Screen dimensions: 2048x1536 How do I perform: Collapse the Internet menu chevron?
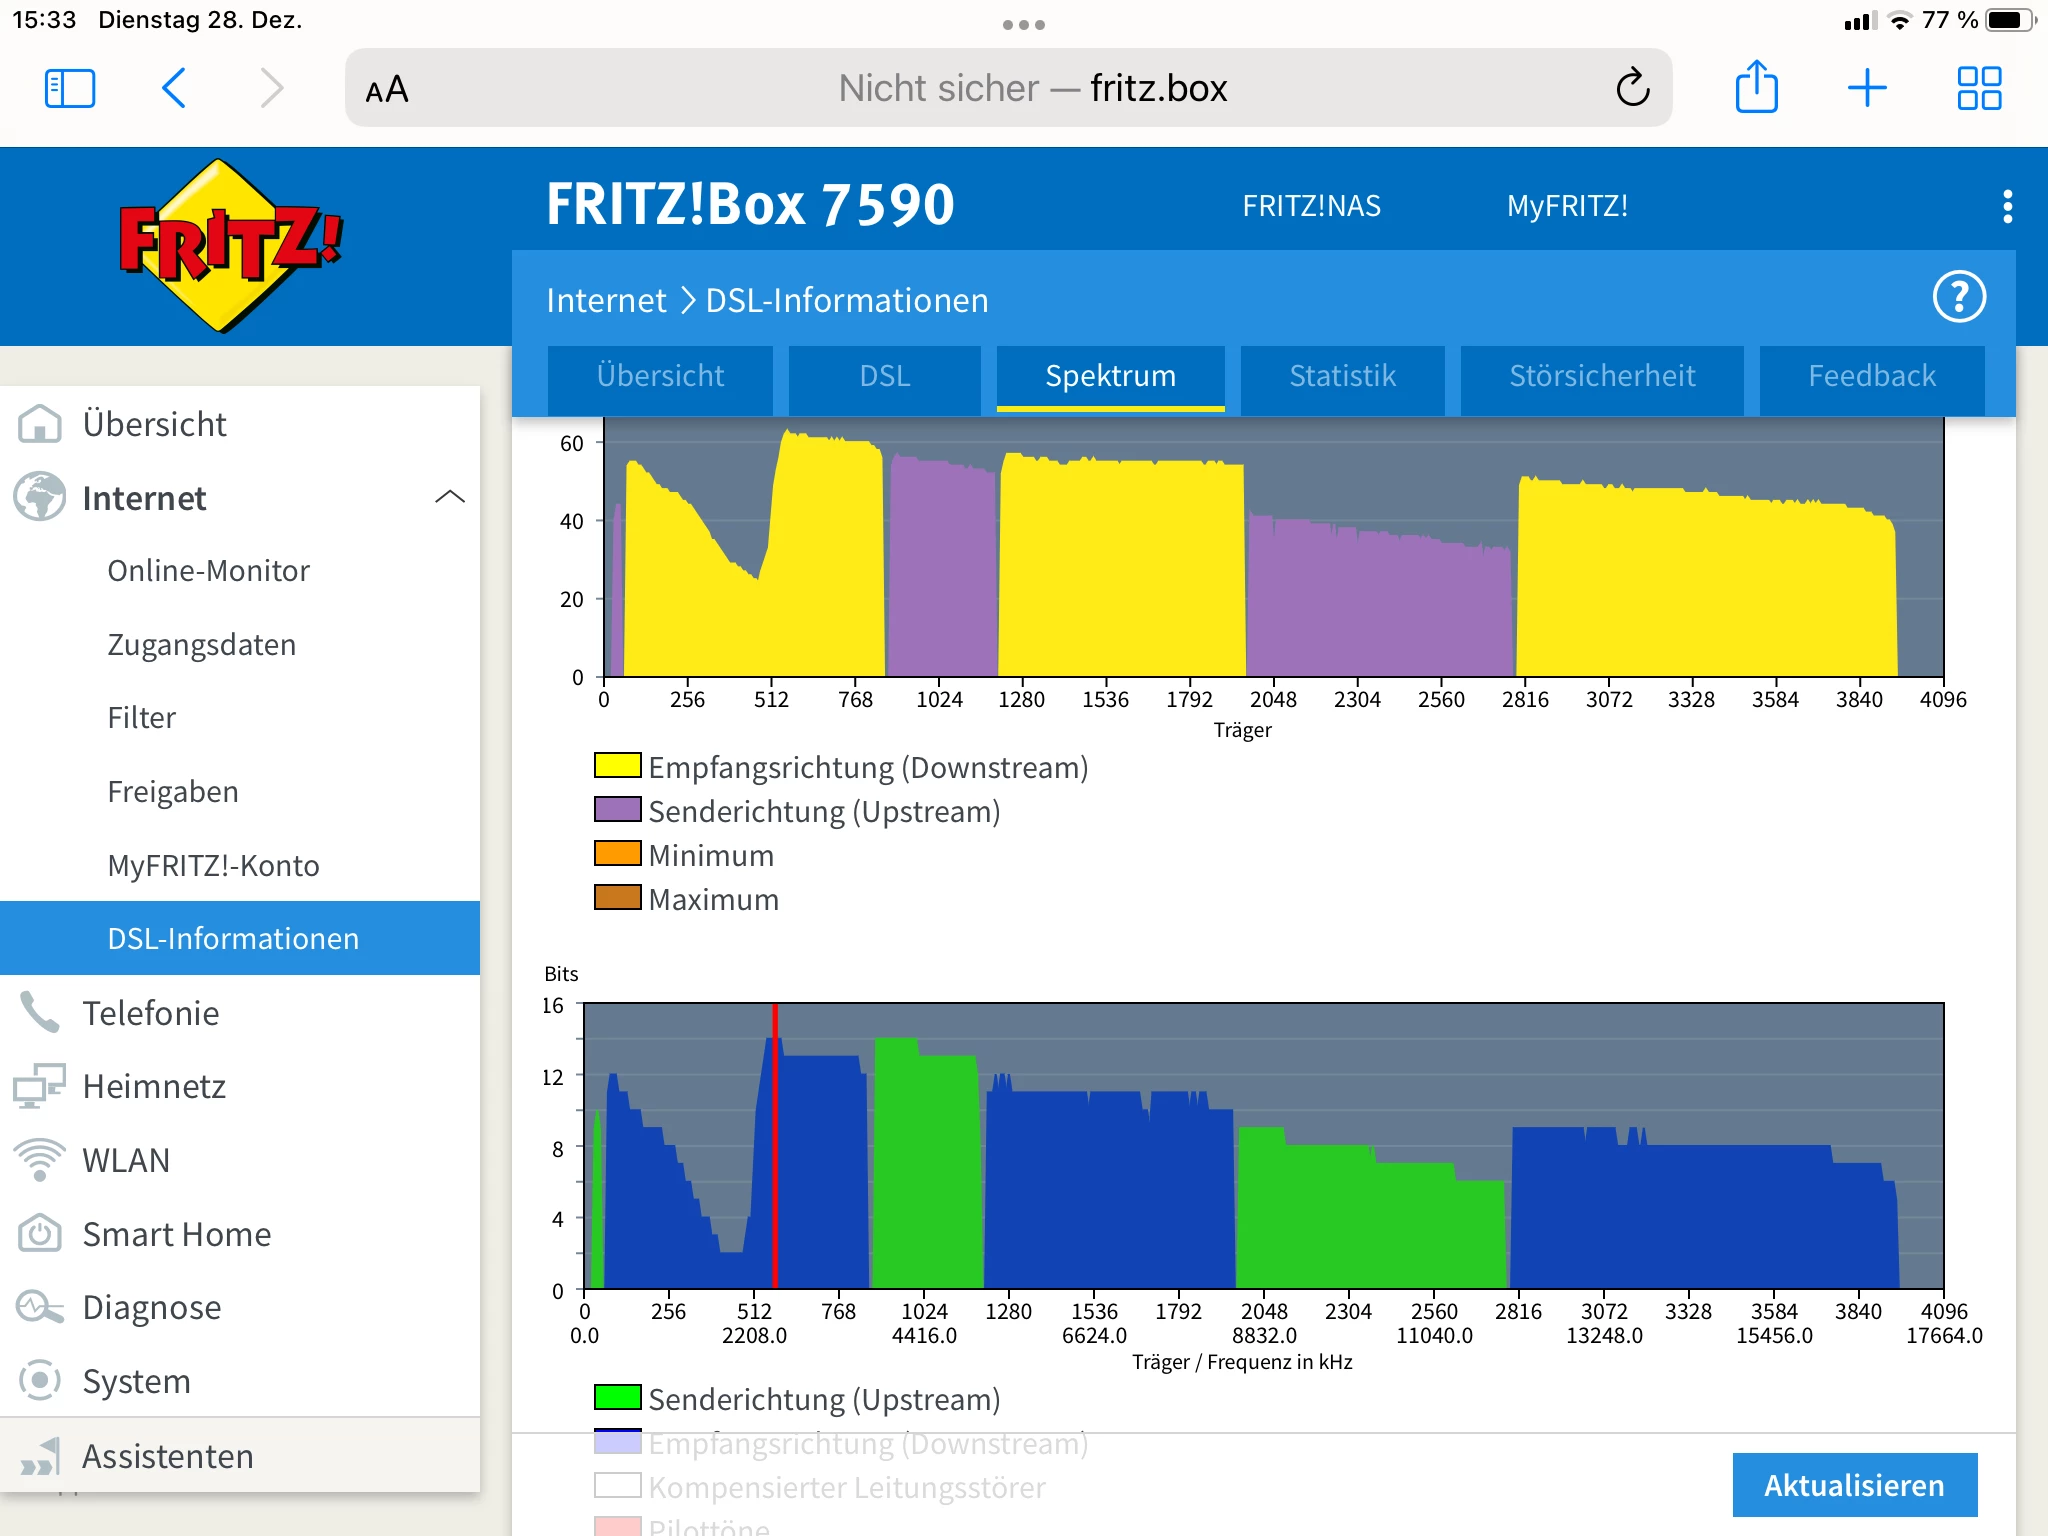click(450, 497)
